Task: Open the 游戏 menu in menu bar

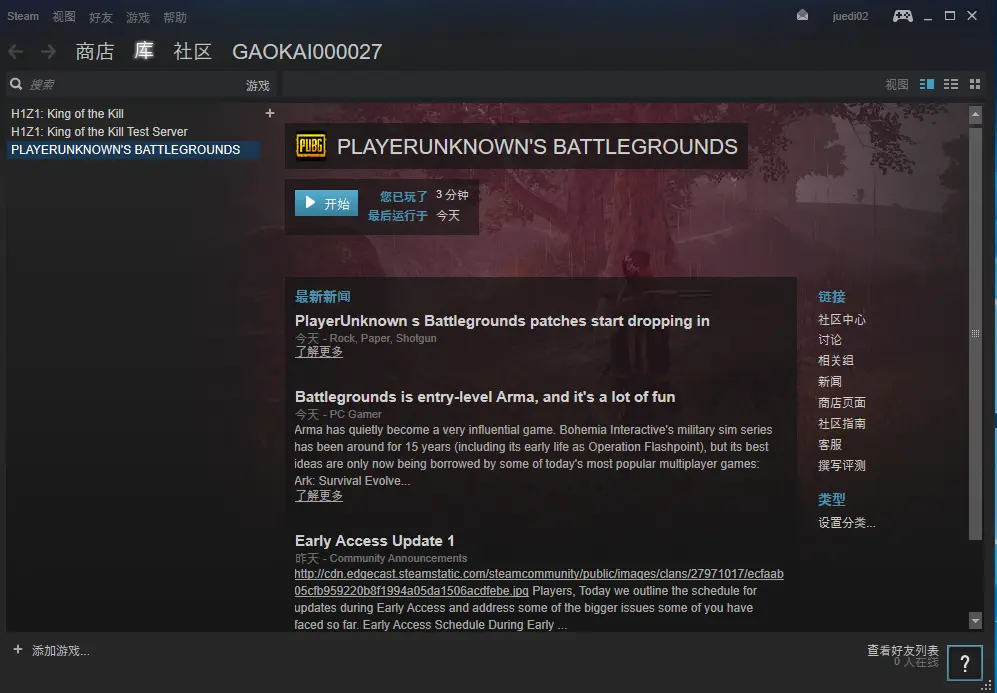Action: 137,17
